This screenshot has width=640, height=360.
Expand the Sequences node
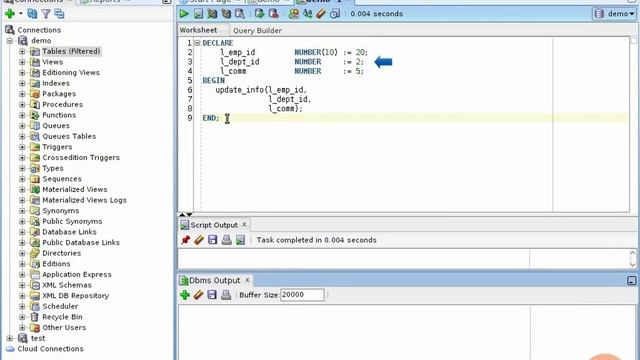[22, 179]
